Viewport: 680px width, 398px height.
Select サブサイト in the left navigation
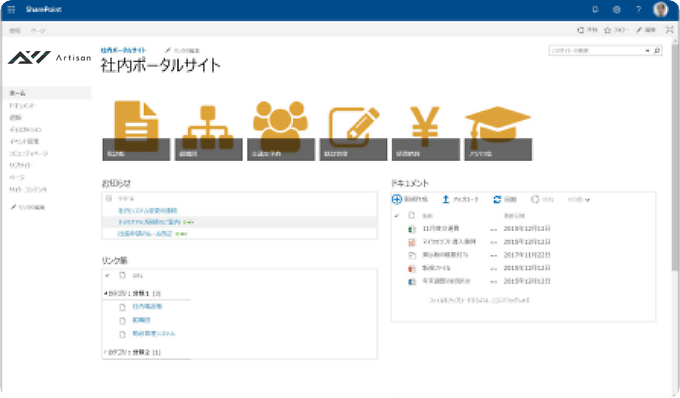[x=20, y=165]
